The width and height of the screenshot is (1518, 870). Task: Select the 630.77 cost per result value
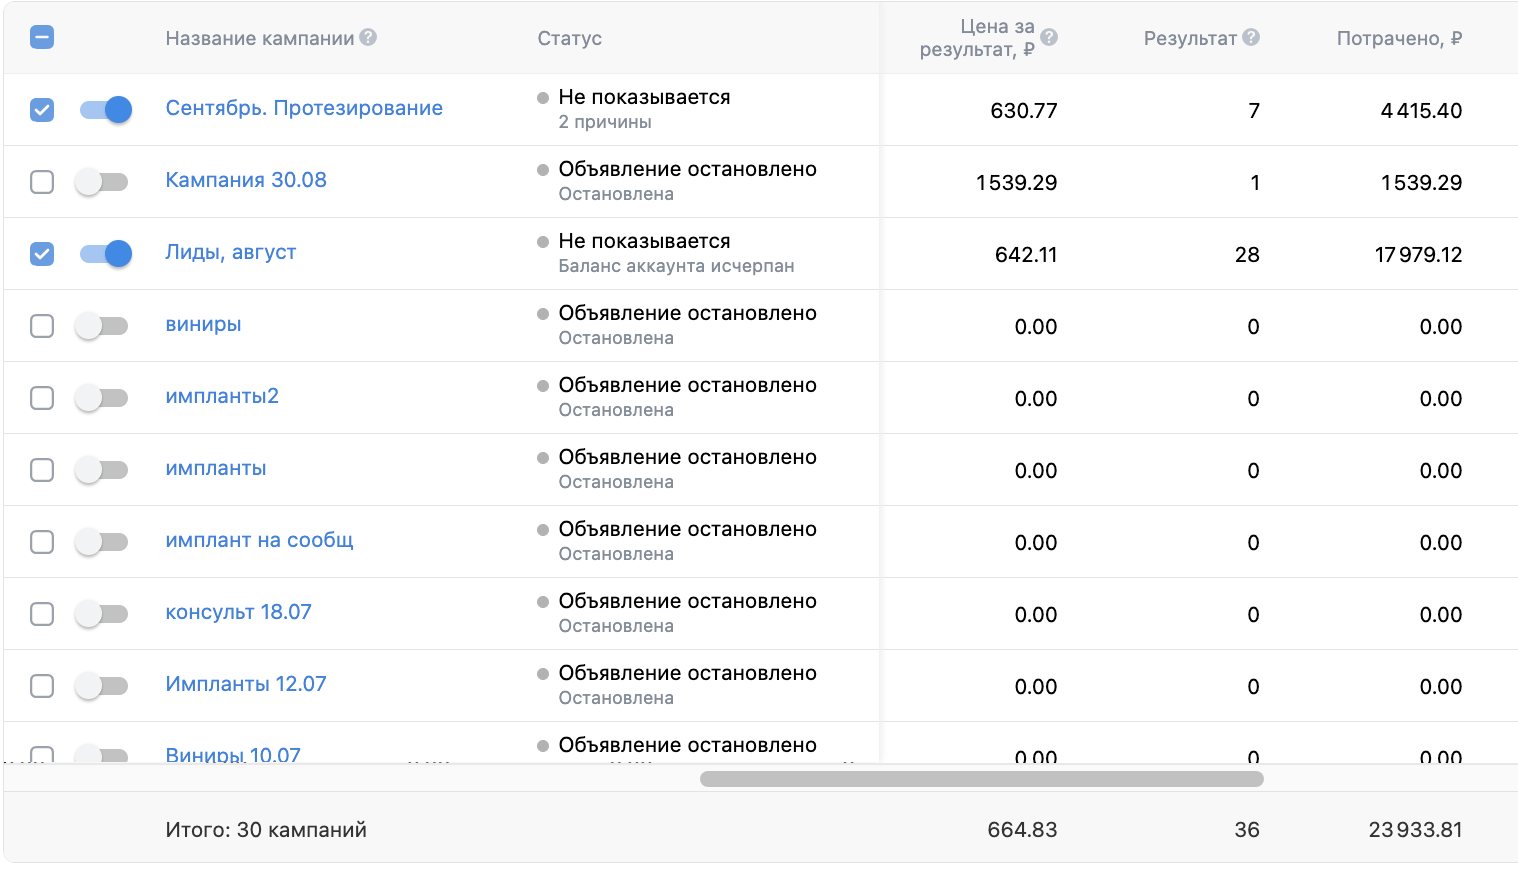tap(1024, 111)
